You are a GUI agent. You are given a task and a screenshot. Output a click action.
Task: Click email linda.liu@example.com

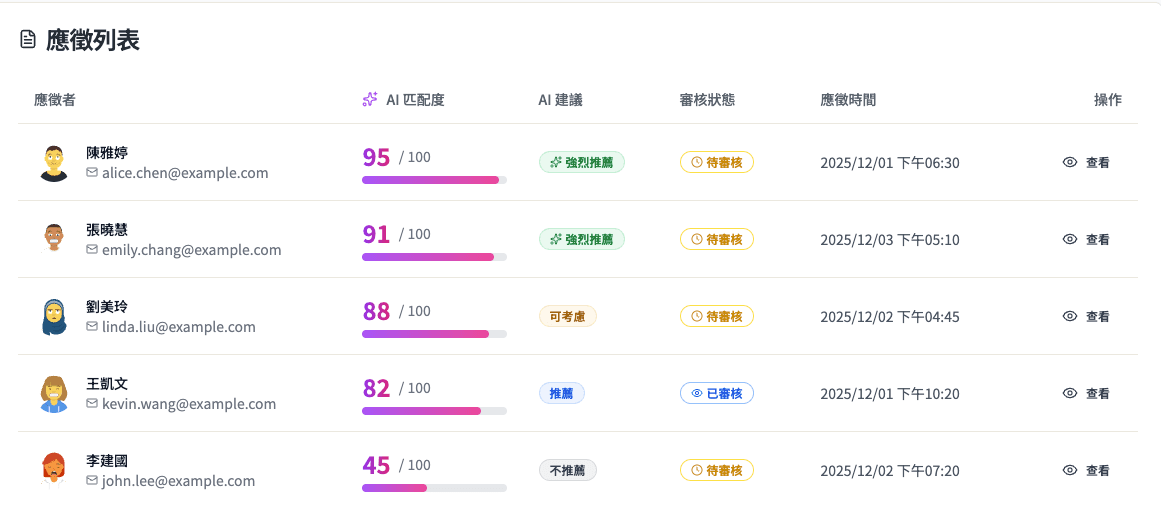click(179, 327)
